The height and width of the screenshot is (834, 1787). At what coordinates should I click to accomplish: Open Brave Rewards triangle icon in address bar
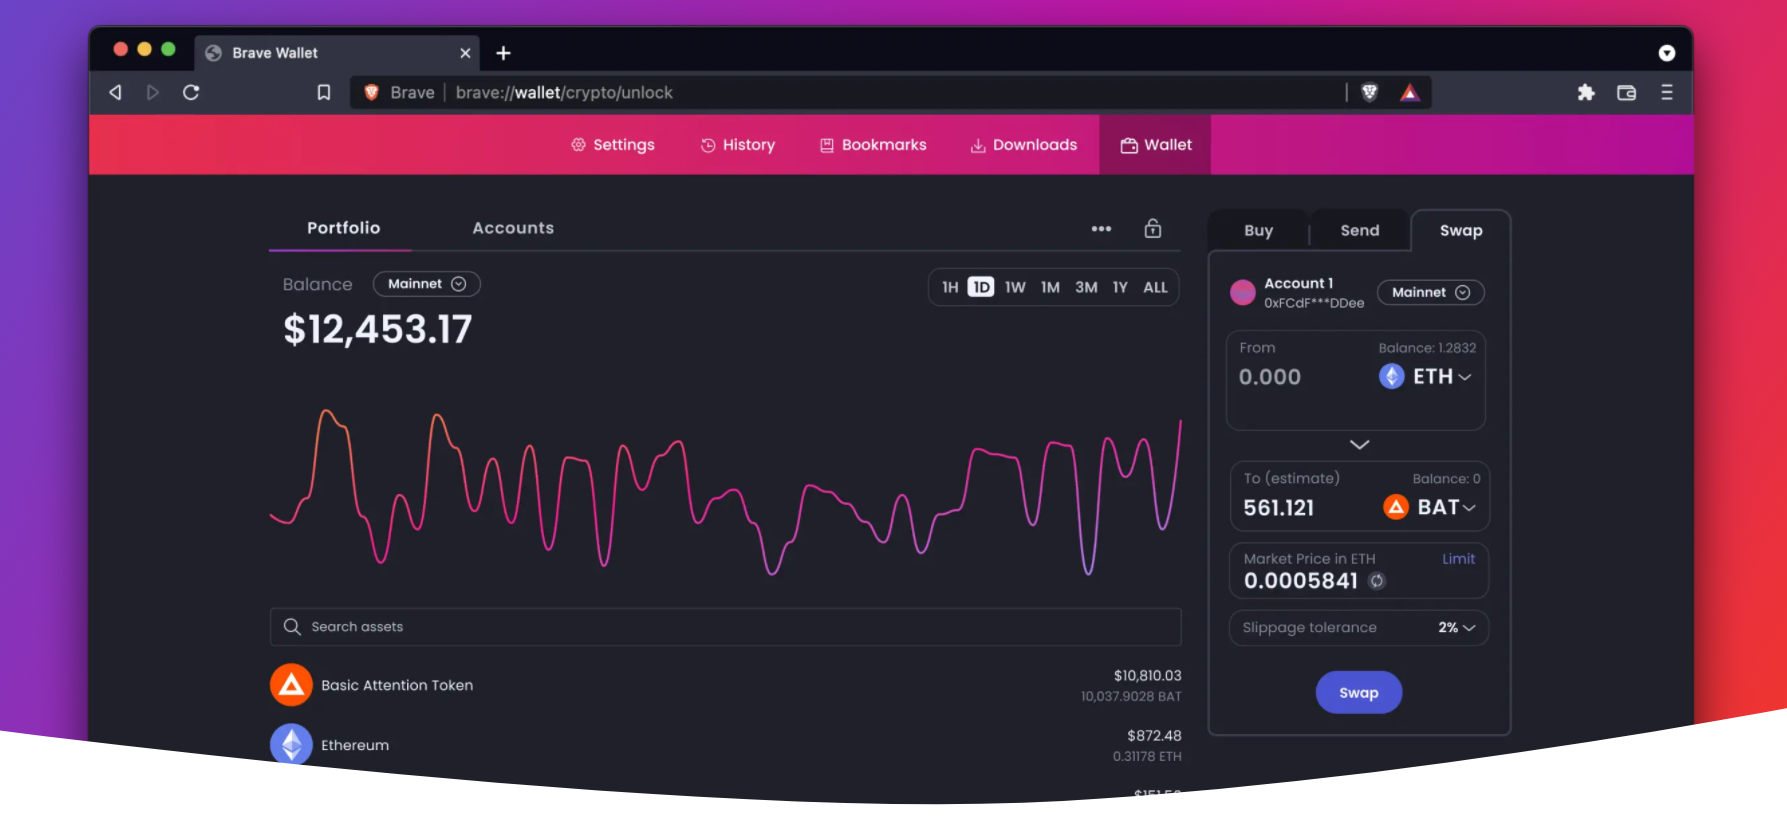(x=1410, y=93)
